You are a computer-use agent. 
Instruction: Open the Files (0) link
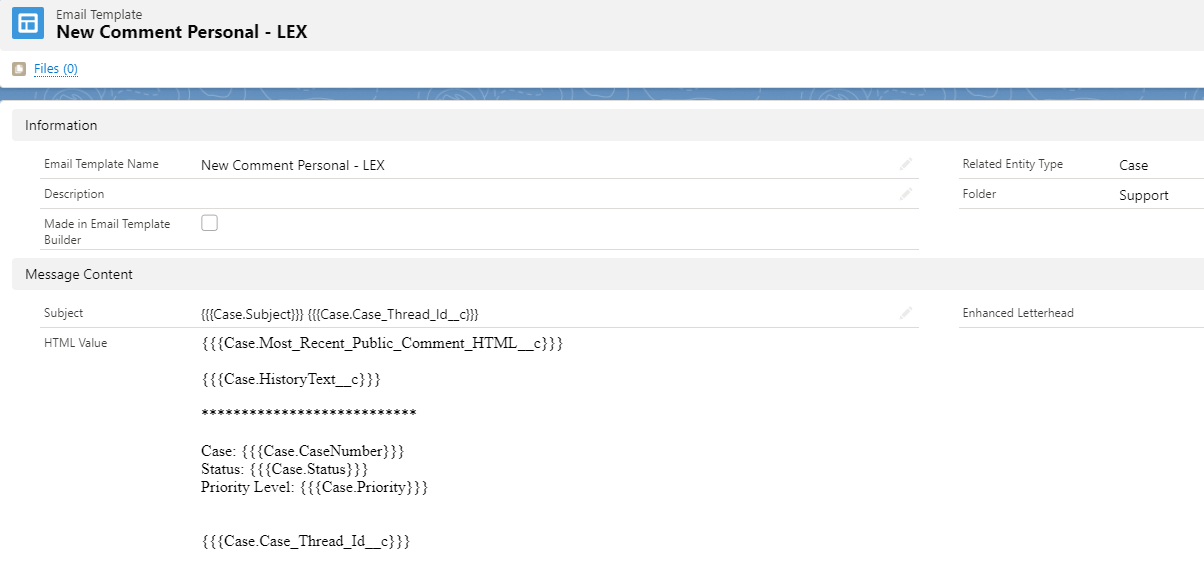pos(56,69)
